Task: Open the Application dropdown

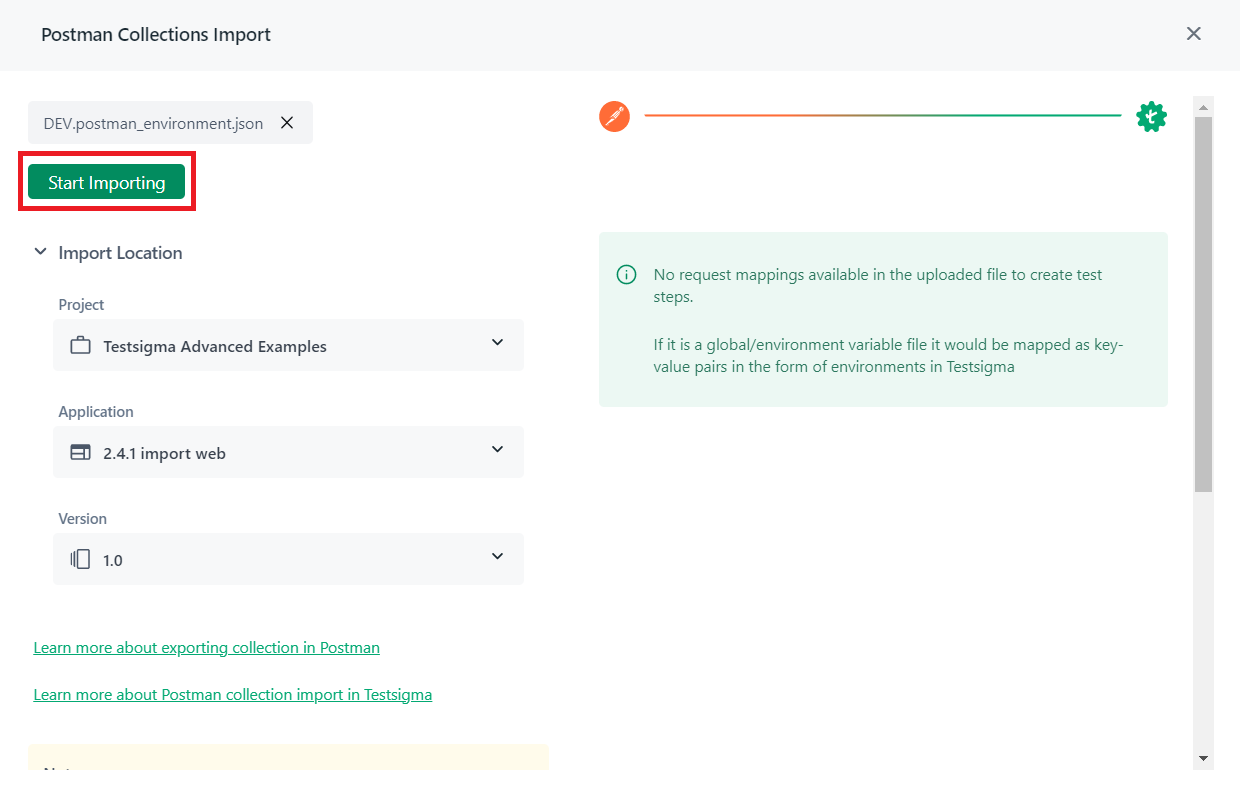Action: [x=288, y=452]
